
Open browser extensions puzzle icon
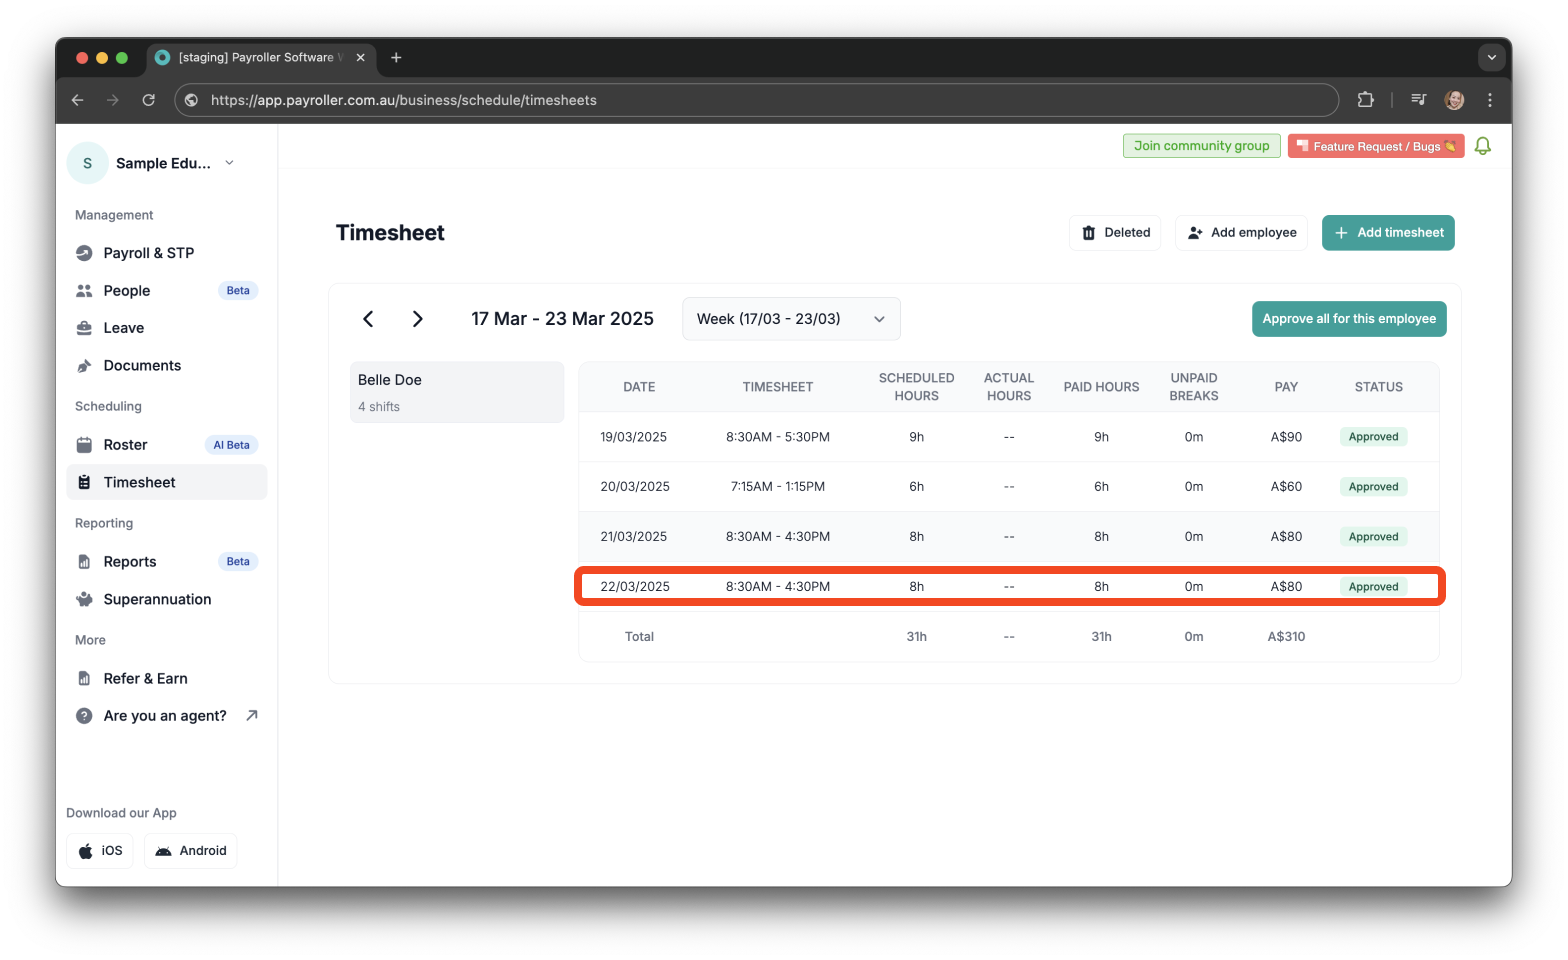[1365, 100]
